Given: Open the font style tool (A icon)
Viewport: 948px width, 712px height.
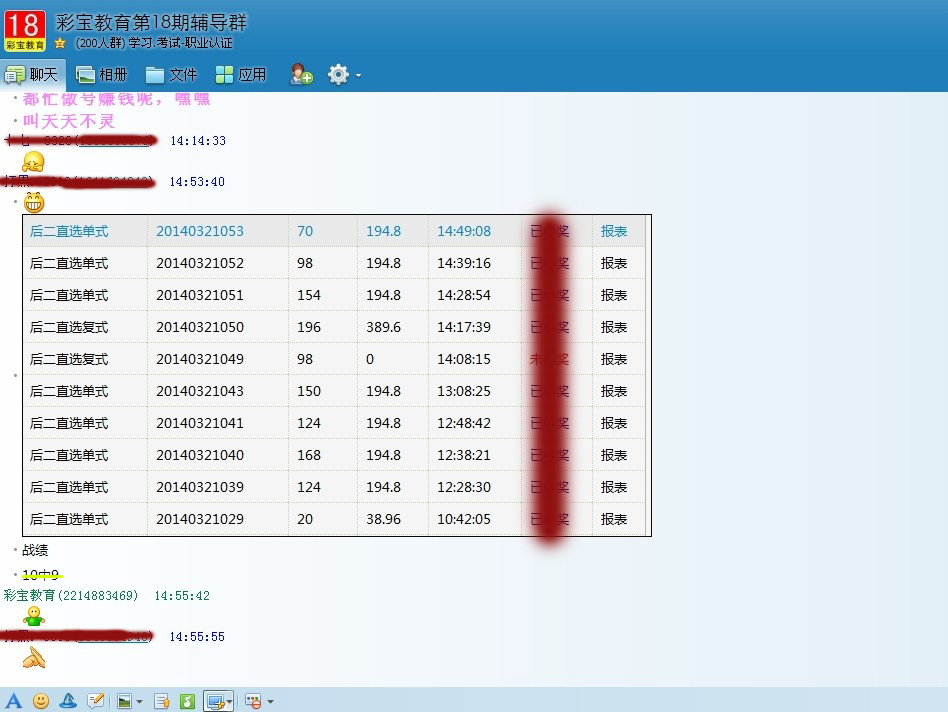Looking at the screenshot, I should tap(14, 701).
